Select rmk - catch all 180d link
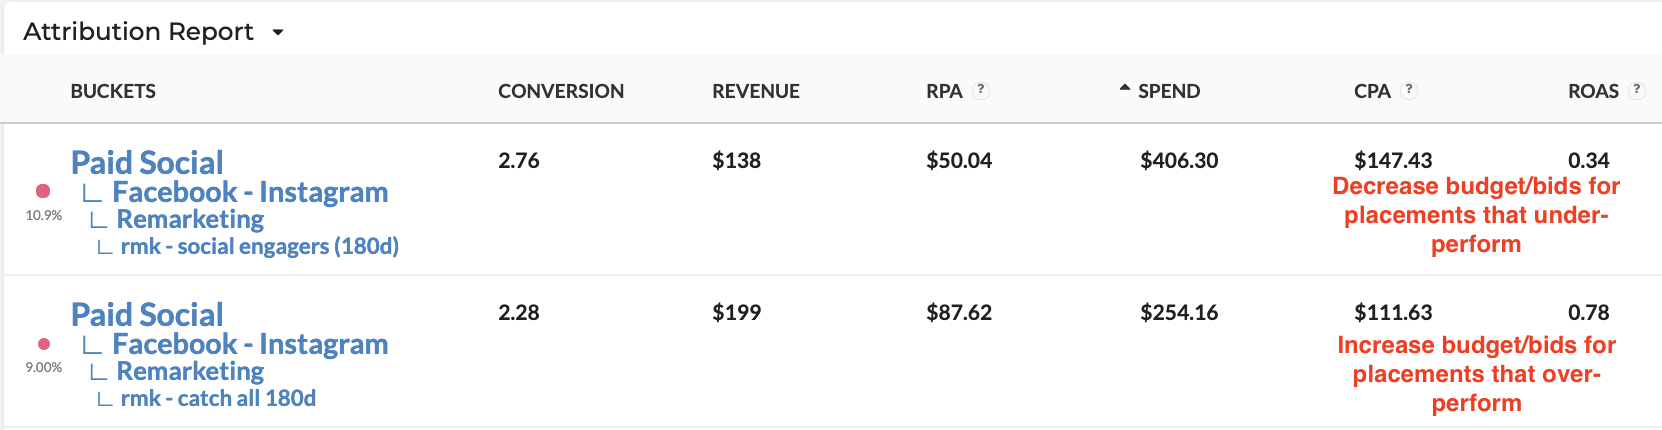This screenshot has width=1662, height=430. tap(218, 398)
